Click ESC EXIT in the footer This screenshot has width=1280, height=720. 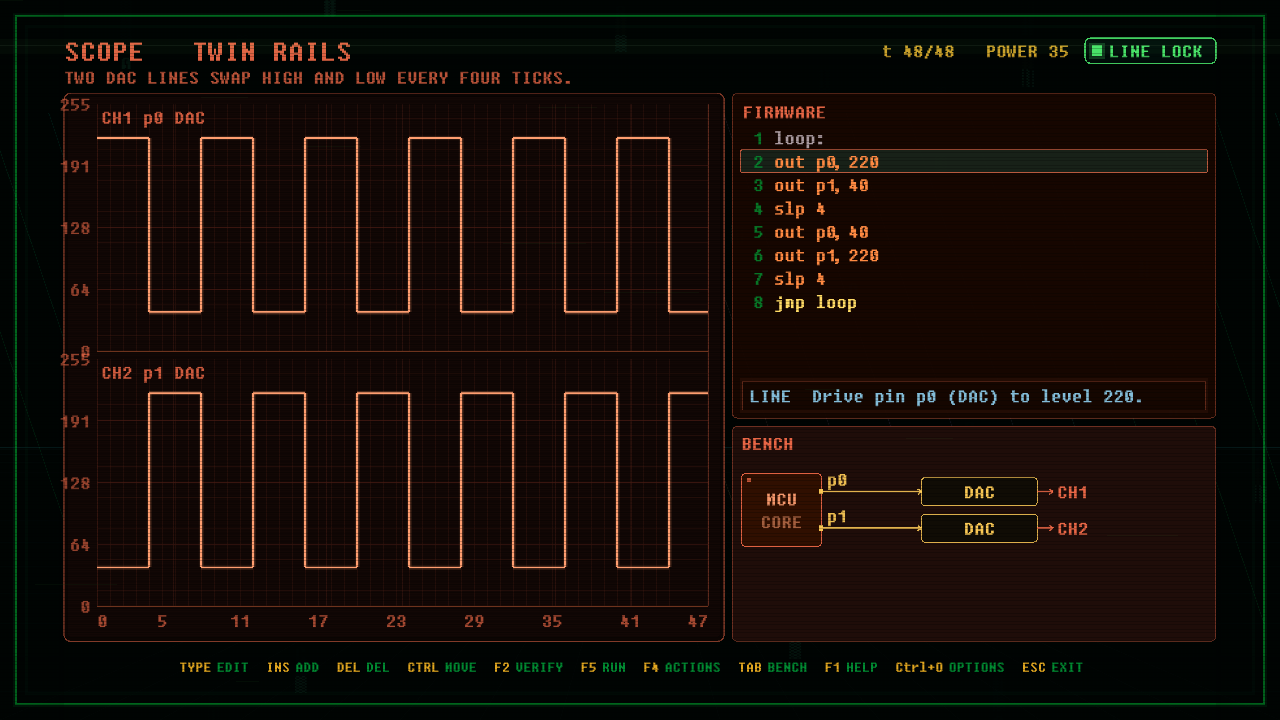point(1053,667)
